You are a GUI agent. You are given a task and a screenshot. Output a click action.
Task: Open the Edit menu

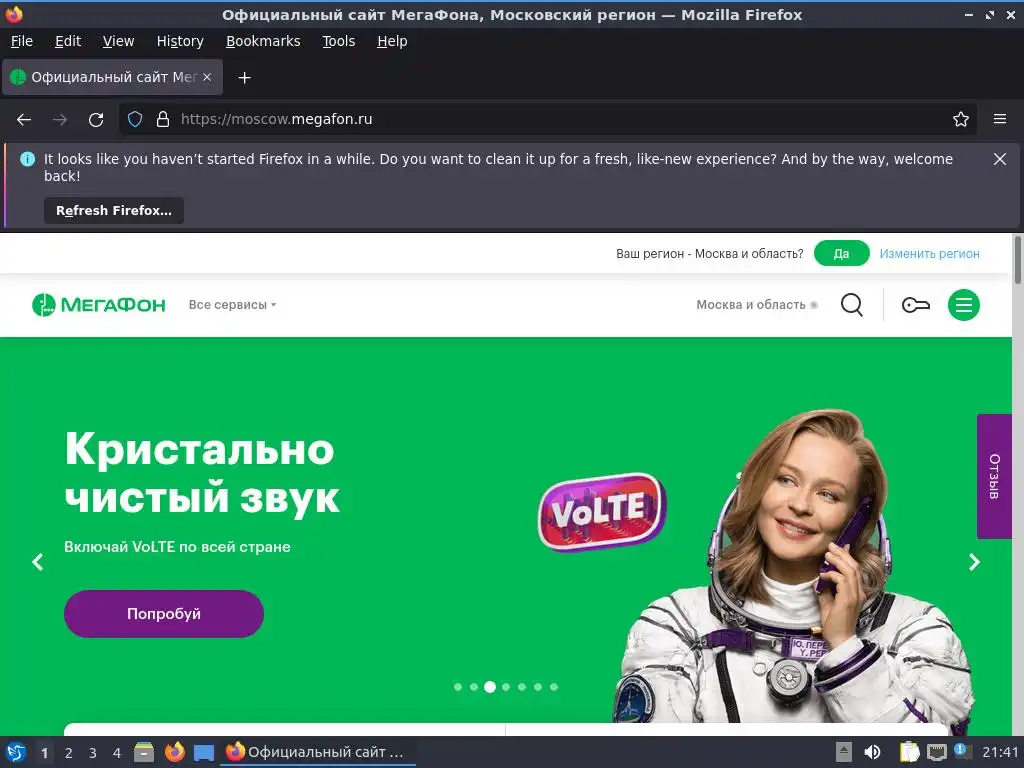click(68, 41)
